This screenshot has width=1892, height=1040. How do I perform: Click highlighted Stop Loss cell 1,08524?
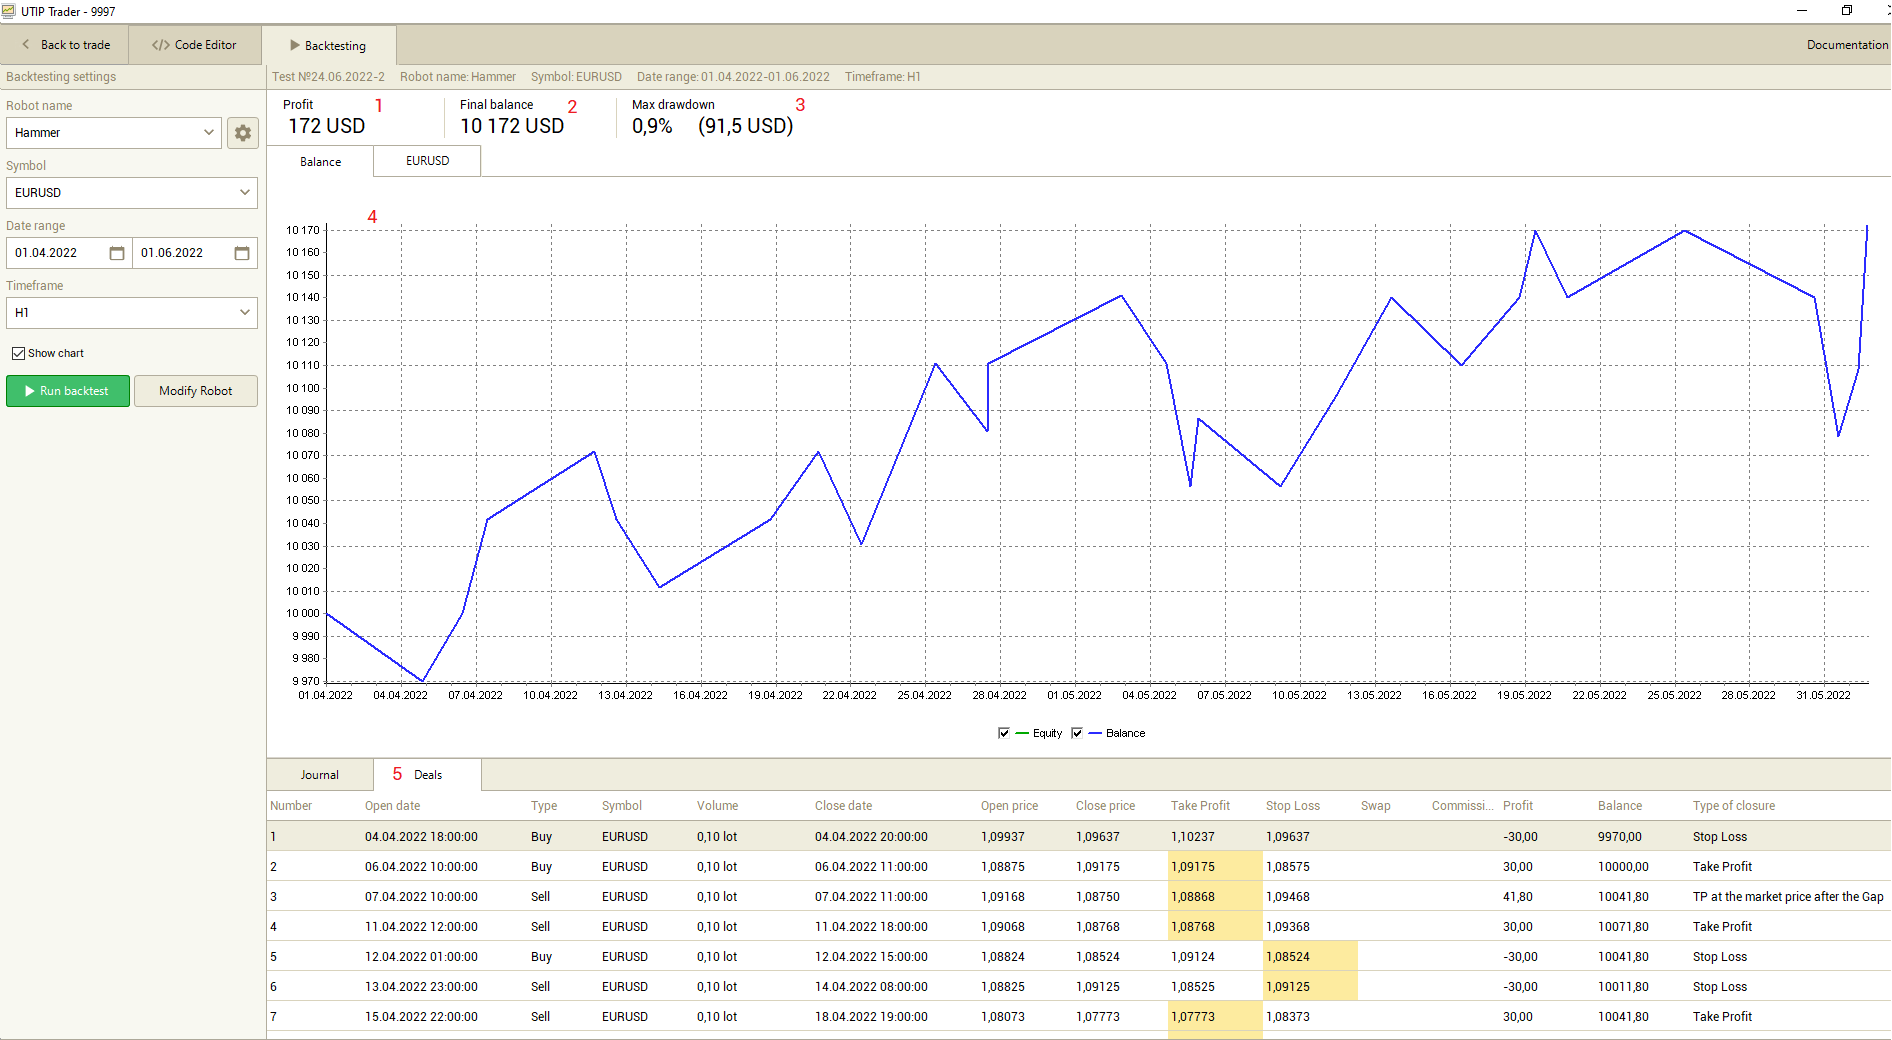click(1310, 957)
